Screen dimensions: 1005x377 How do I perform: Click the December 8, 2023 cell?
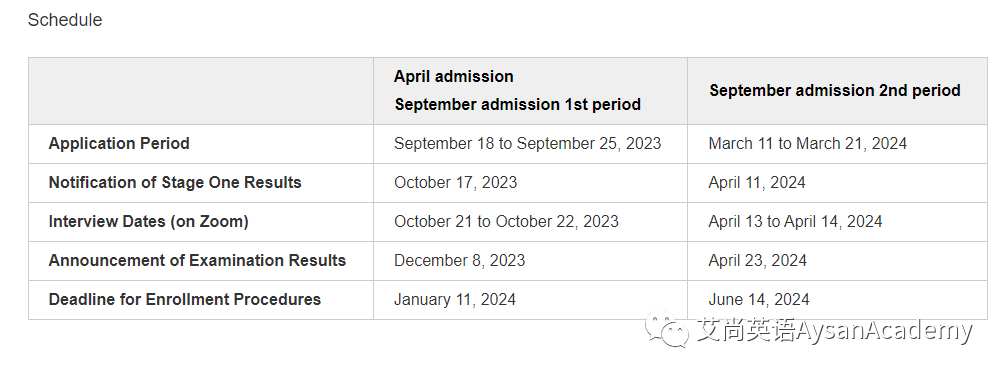(460, 260)
